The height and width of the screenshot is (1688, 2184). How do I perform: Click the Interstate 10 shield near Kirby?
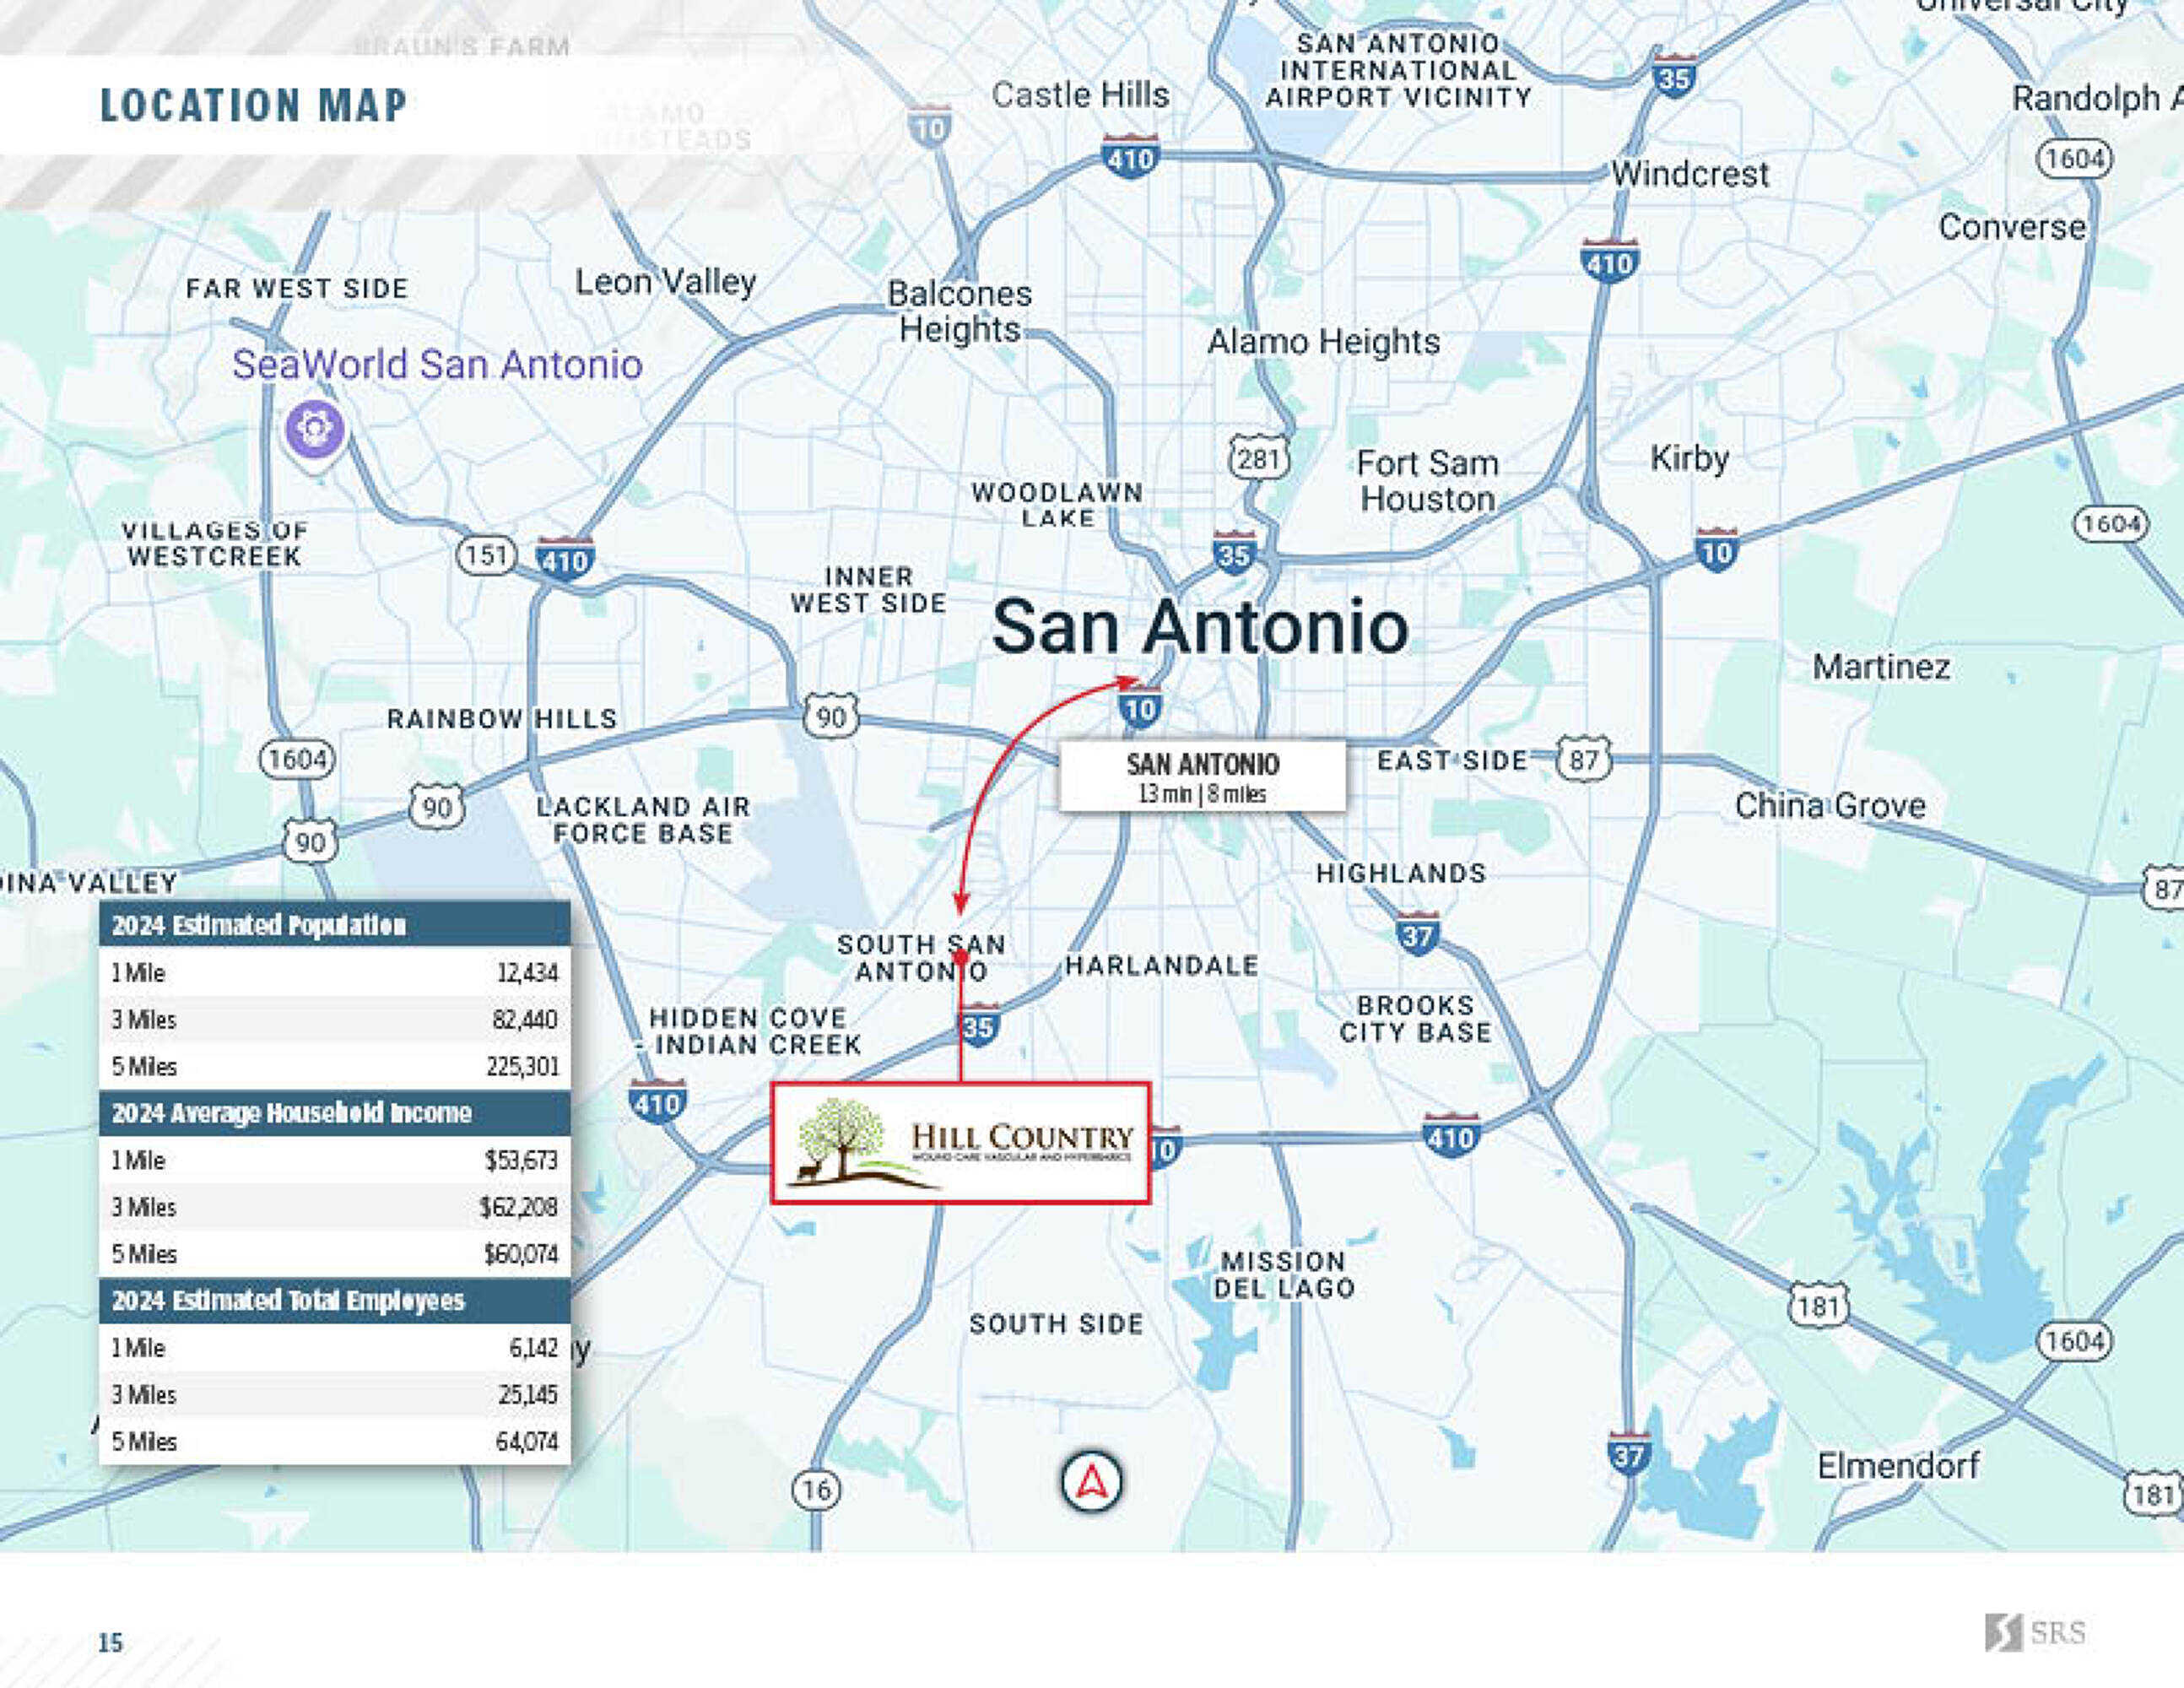click(1716, 551)
